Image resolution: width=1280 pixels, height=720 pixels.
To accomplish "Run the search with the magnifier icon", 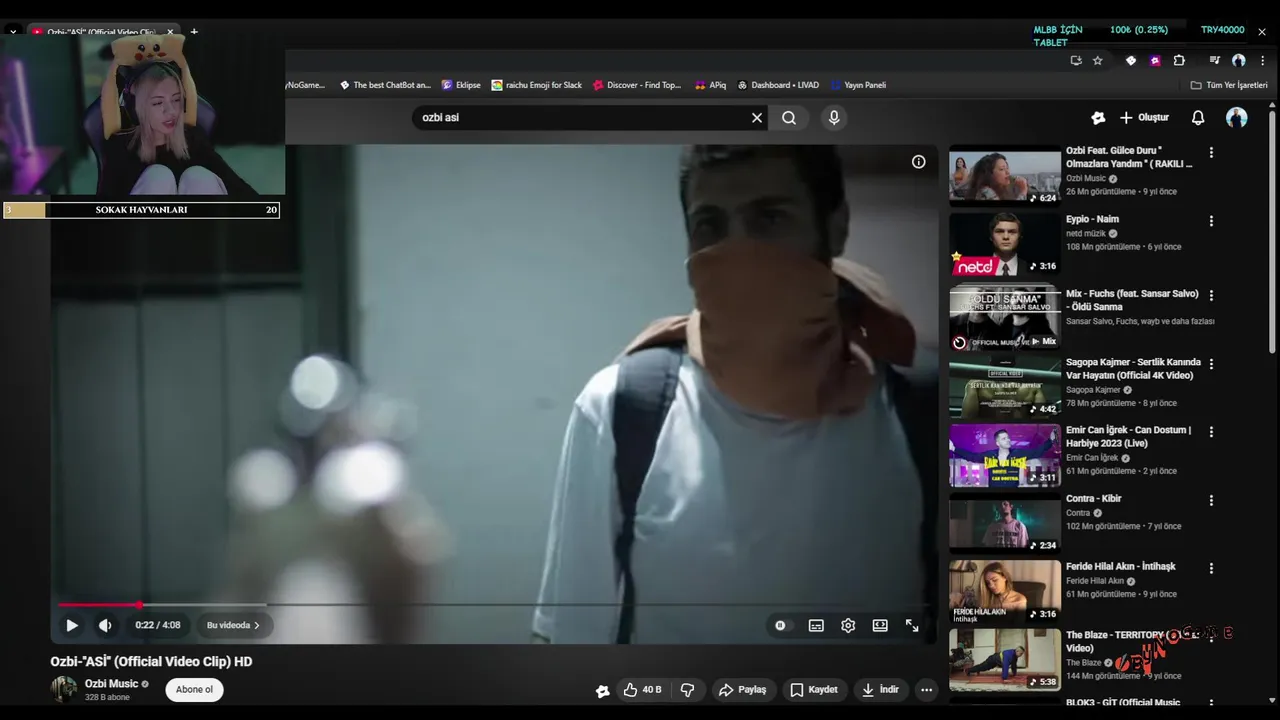I will [789, 118].
